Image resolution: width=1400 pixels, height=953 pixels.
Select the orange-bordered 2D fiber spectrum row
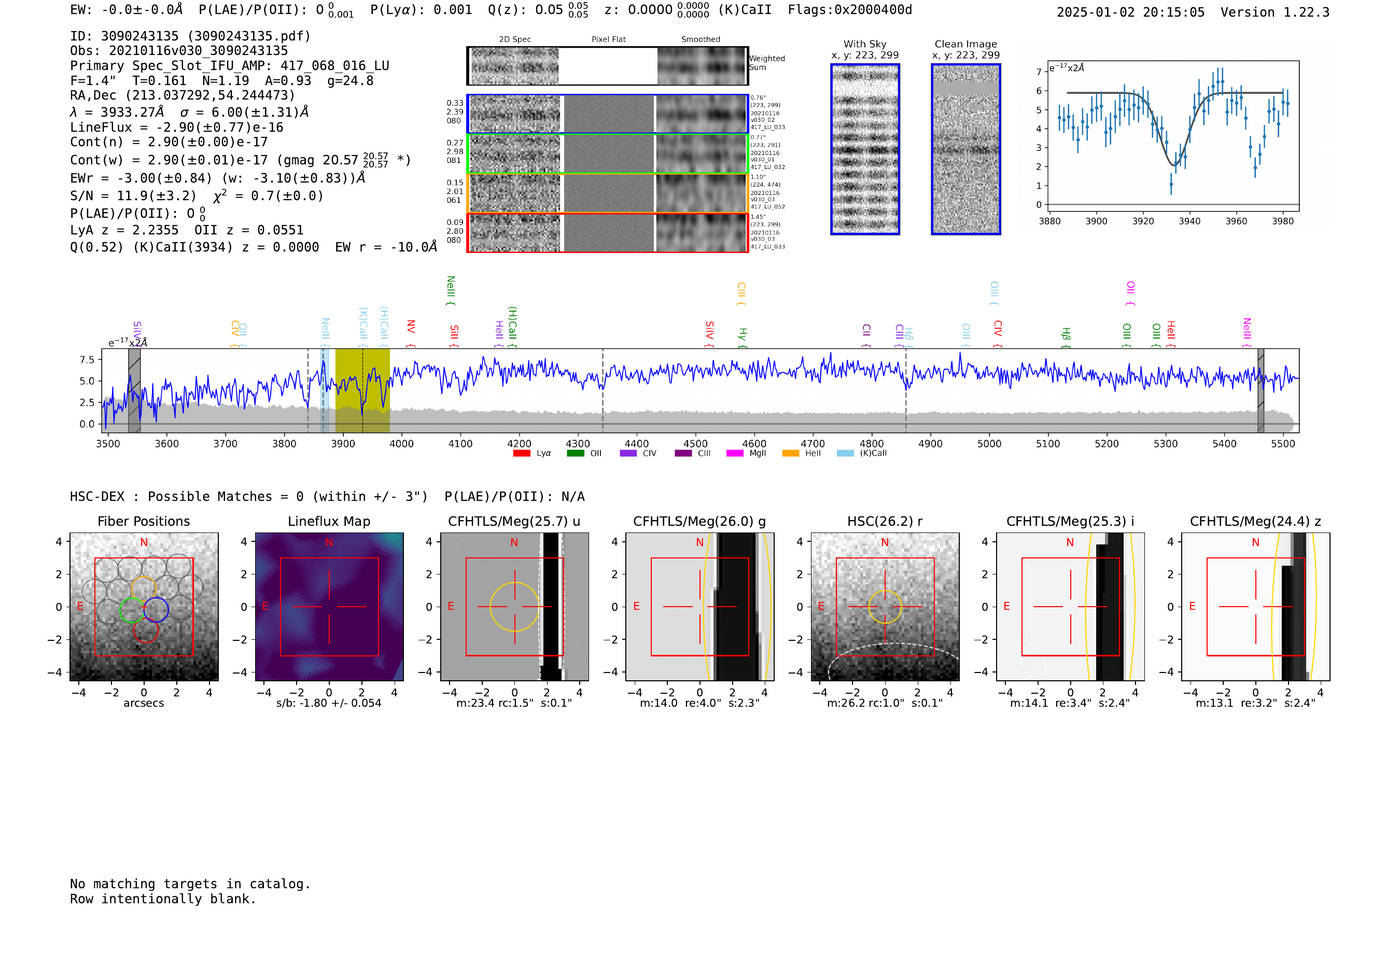coord(607,193)
